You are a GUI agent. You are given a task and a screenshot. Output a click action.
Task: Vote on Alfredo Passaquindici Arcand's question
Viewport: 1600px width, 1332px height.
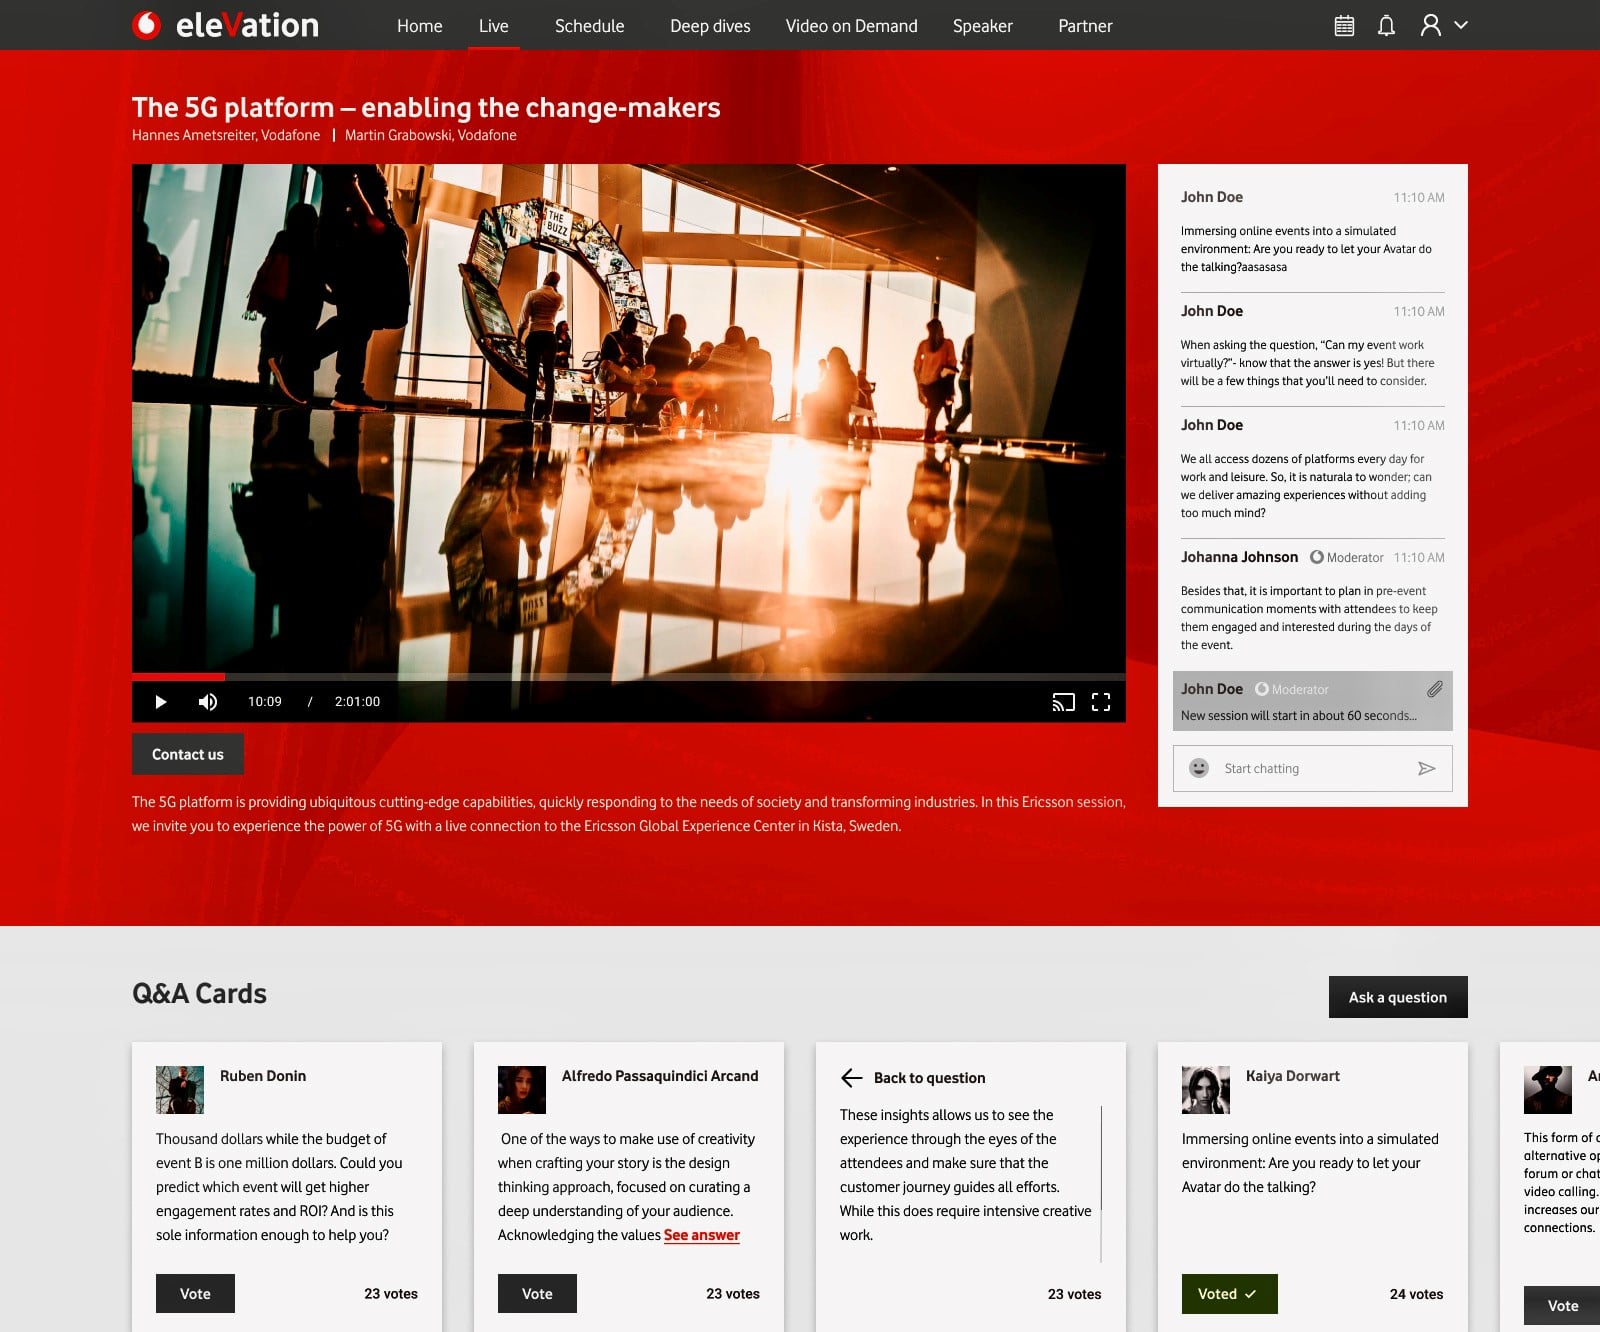click(537, 1293)
